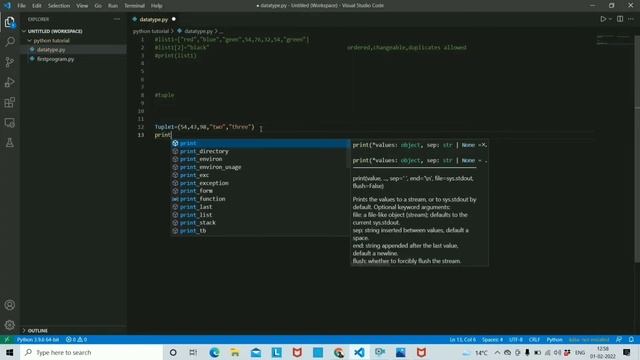Launch Microsoft Edge from taskbar
The height and width of the screenshot is (360, 640).
(214, 352)
